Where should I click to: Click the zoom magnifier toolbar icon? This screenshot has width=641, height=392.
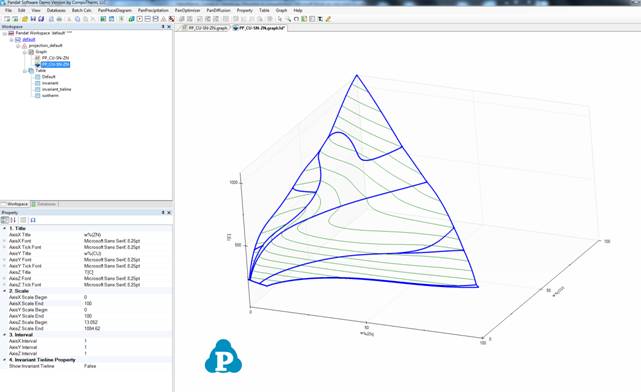click(288, 19)
